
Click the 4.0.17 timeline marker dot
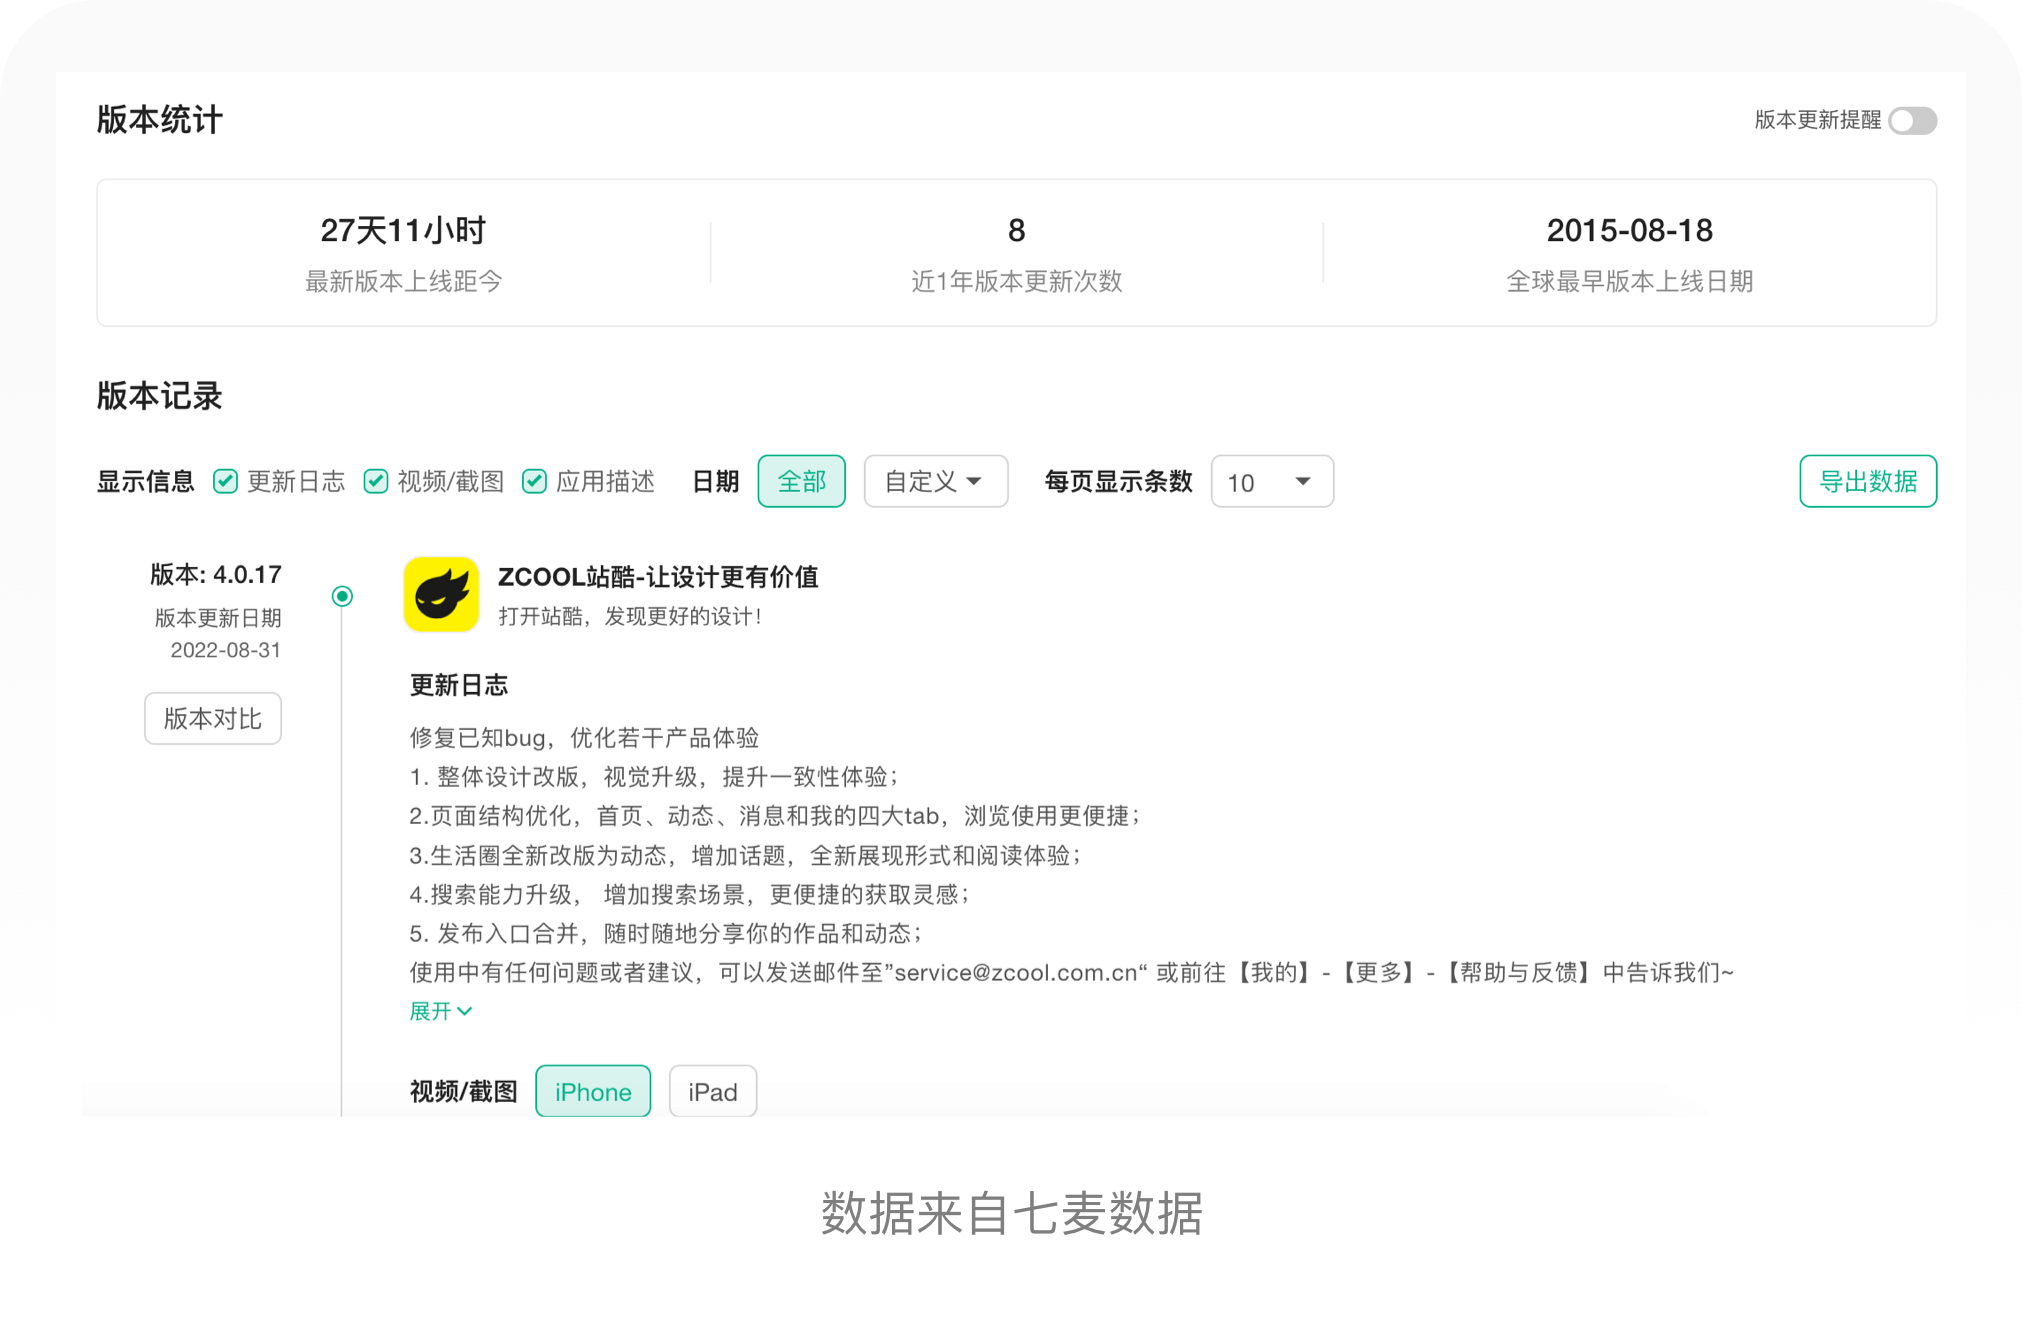(x=342, y=597)
